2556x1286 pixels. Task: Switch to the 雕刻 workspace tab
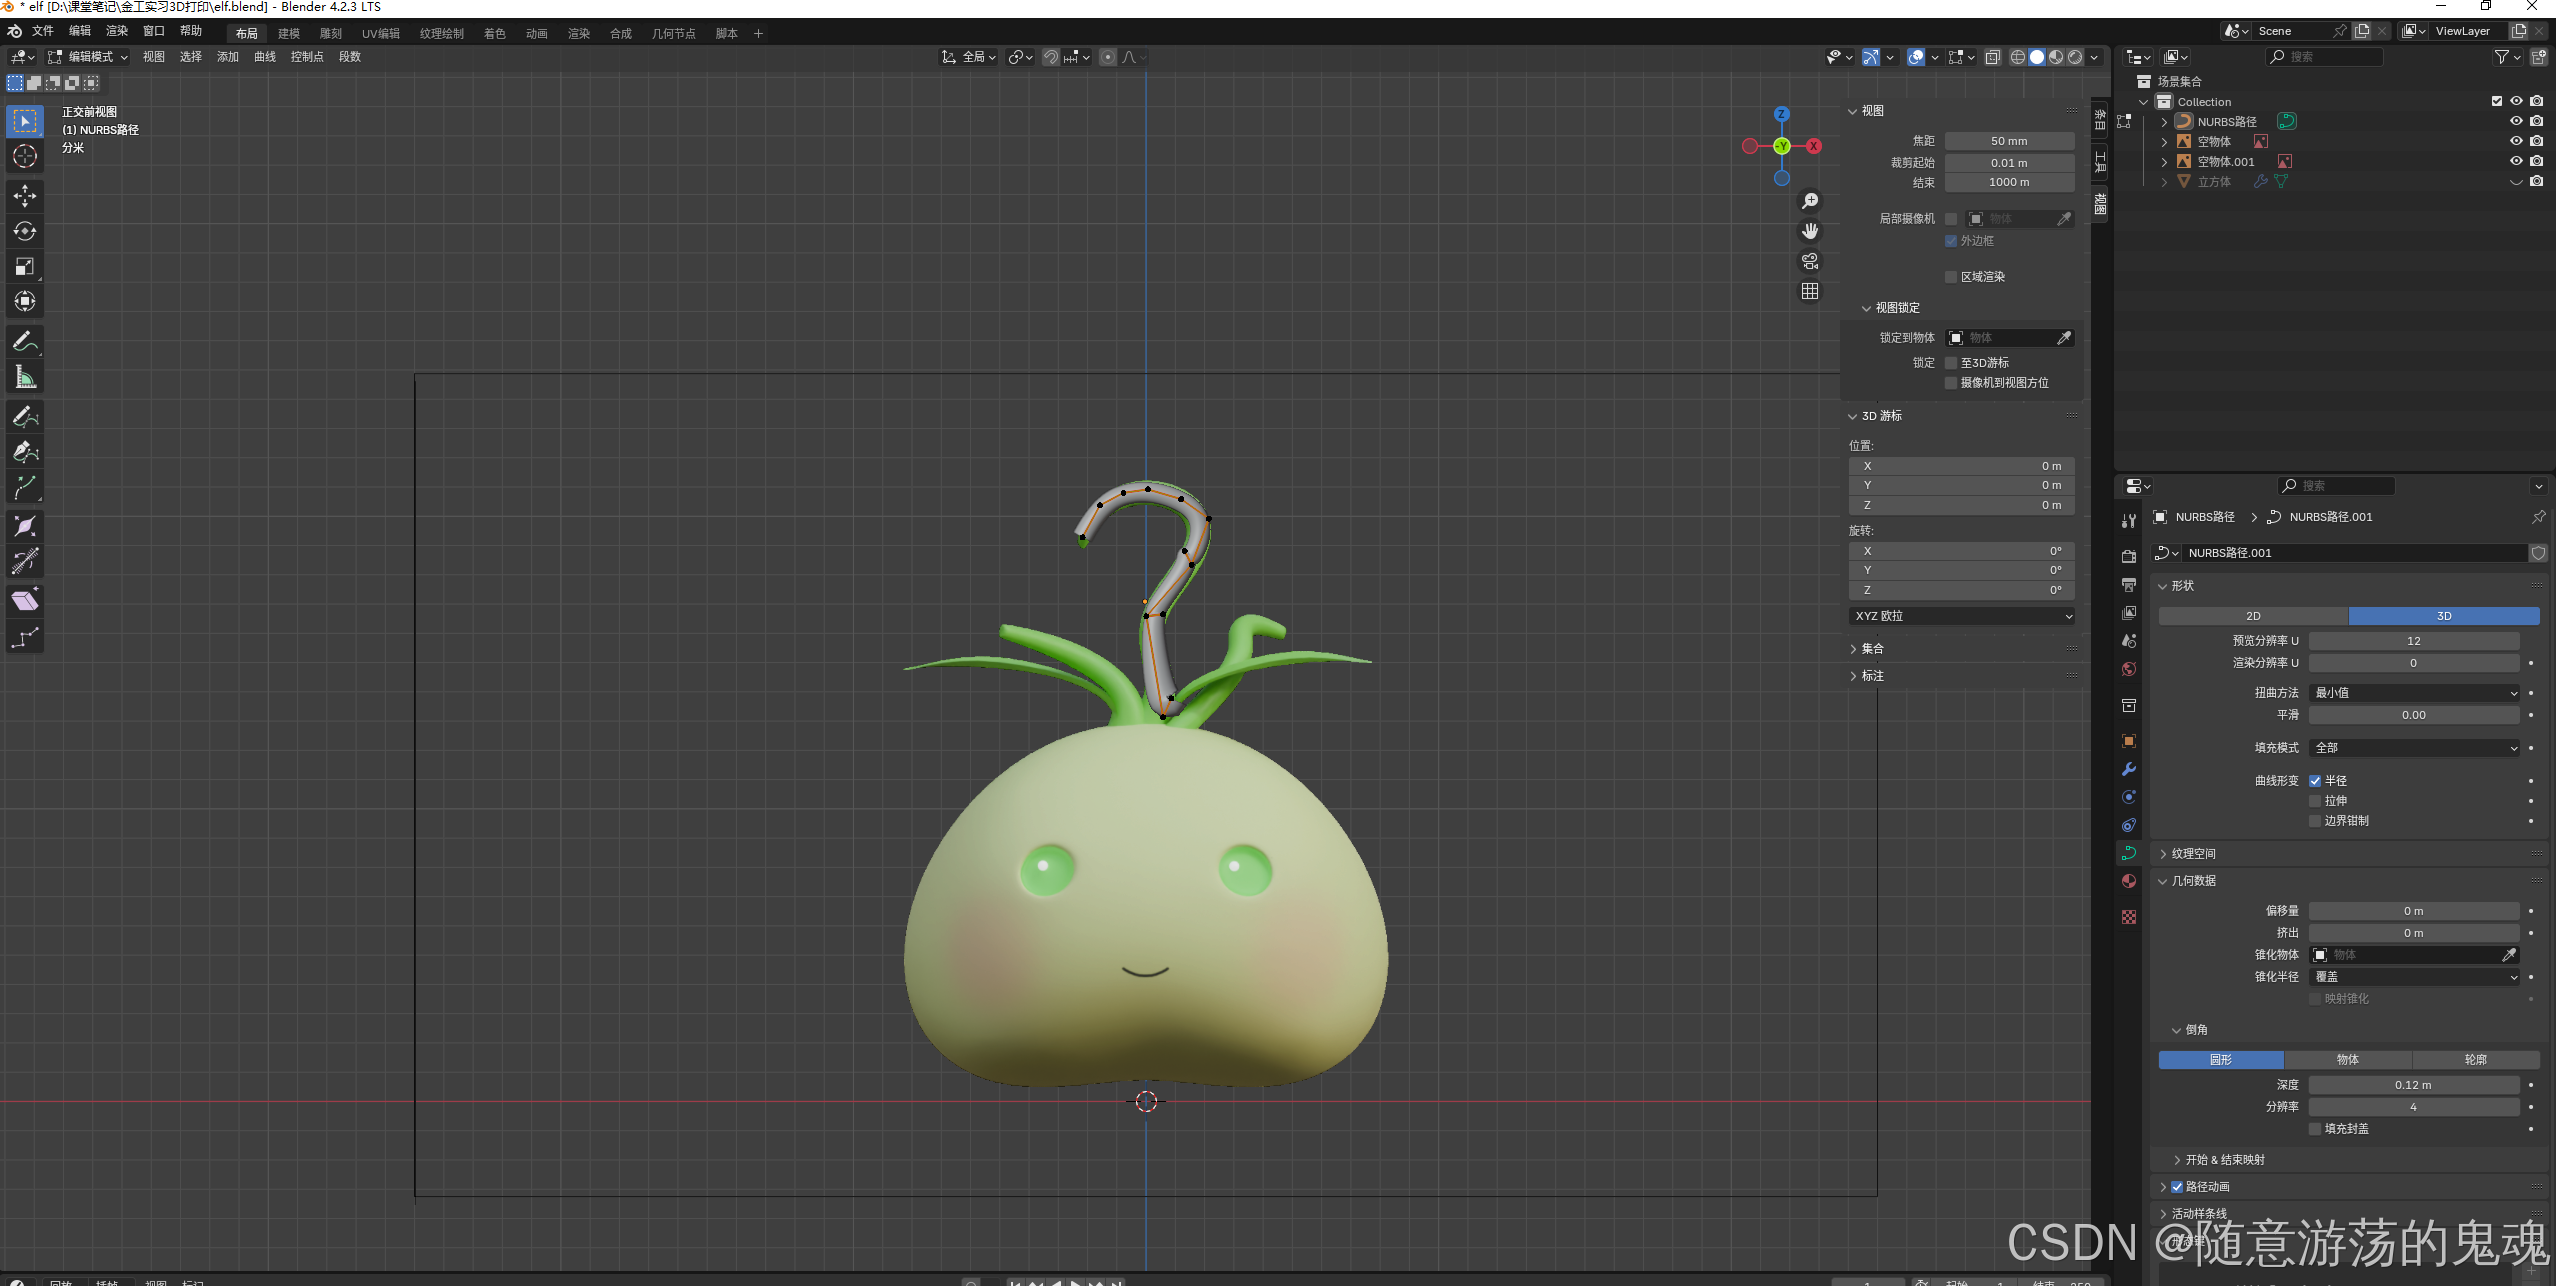tap(331, 33)
